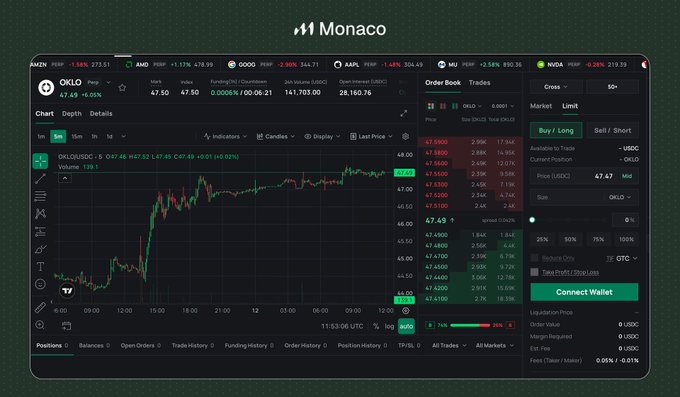Open the price projection measure tool
The image size is (680, 397).
point(40,231)
